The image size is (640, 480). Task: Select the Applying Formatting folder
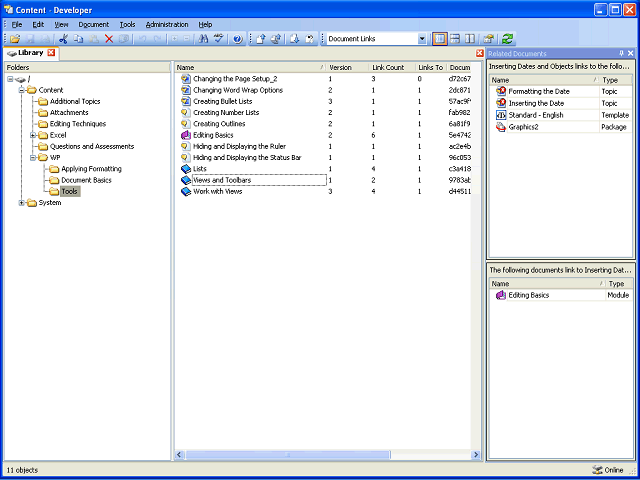pos(91,169)
